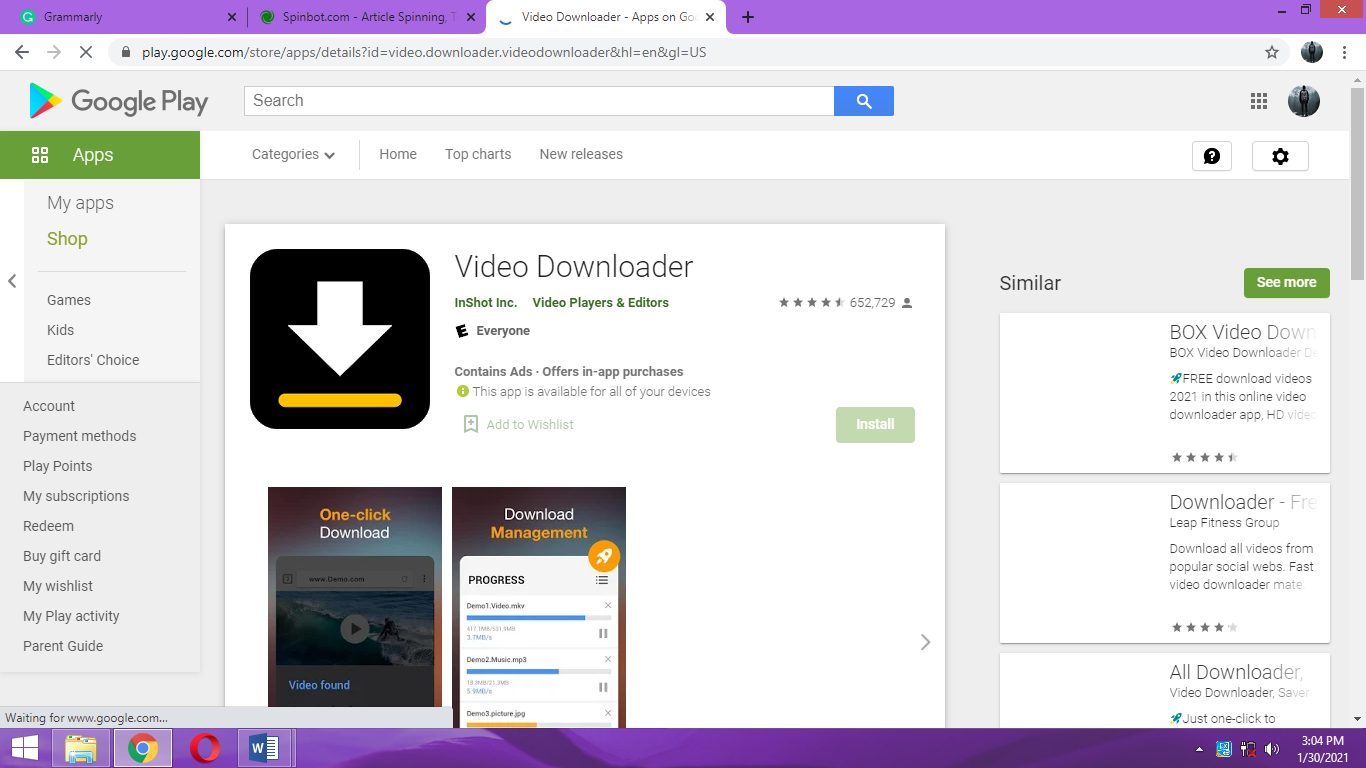The width and height of the screenshot is (1366, 768).
Task: Click the Google Play logo
Action: tap(119, 101)
